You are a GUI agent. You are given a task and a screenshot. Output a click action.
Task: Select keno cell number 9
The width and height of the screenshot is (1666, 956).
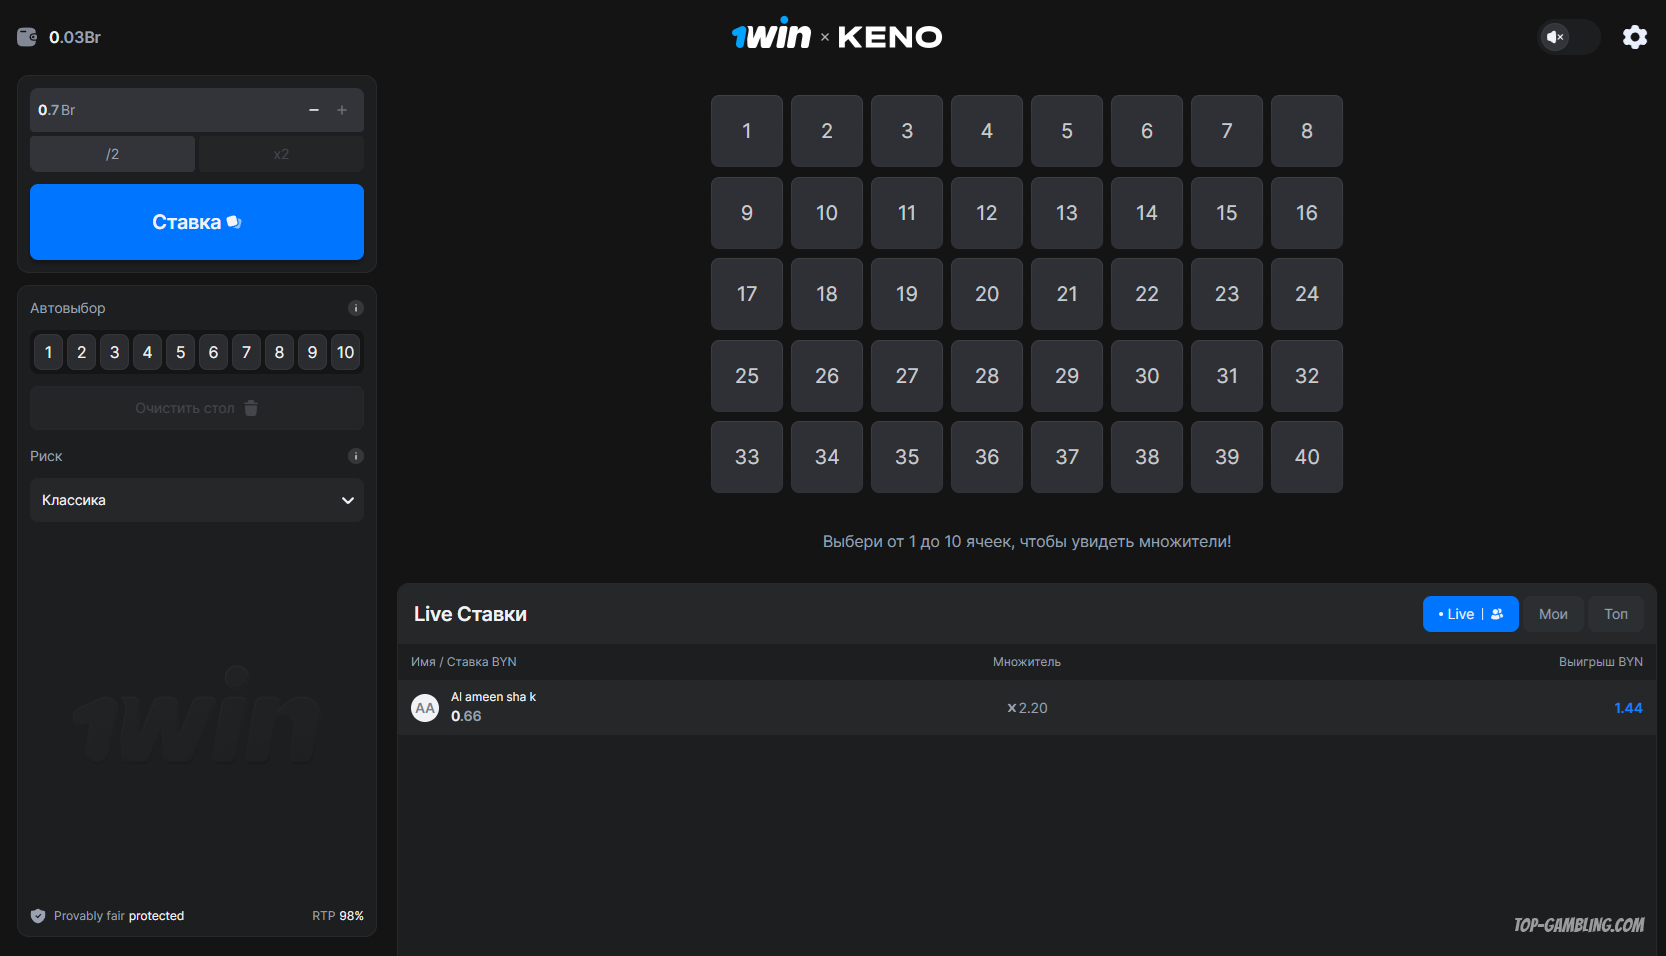pyautogui.click(x=747, y=213)
